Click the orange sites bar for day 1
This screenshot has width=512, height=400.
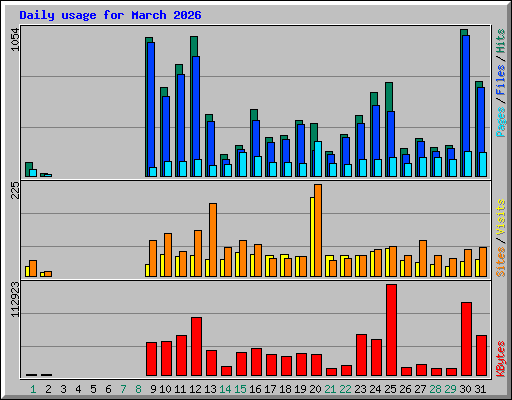[33, 269]
